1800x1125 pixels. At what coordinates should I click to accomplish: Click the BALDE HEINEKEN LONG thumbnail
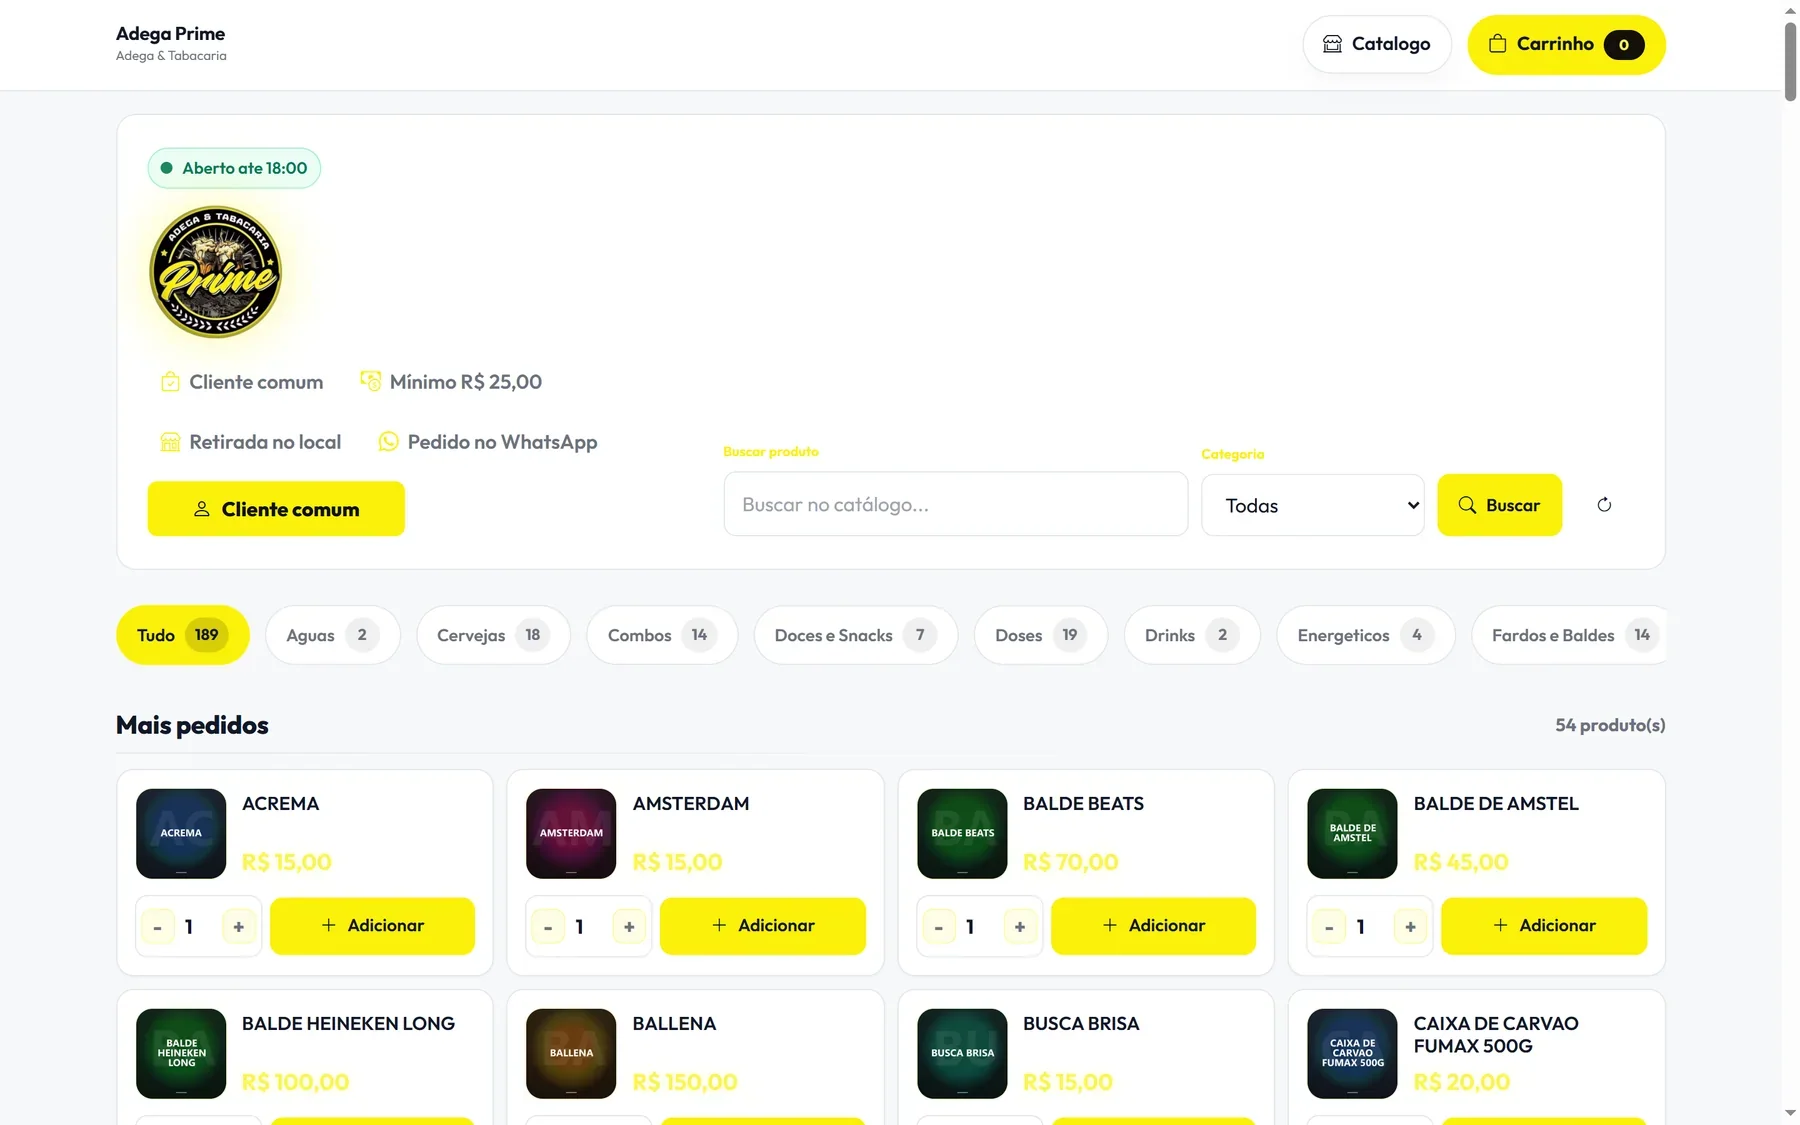point(181,1053)
